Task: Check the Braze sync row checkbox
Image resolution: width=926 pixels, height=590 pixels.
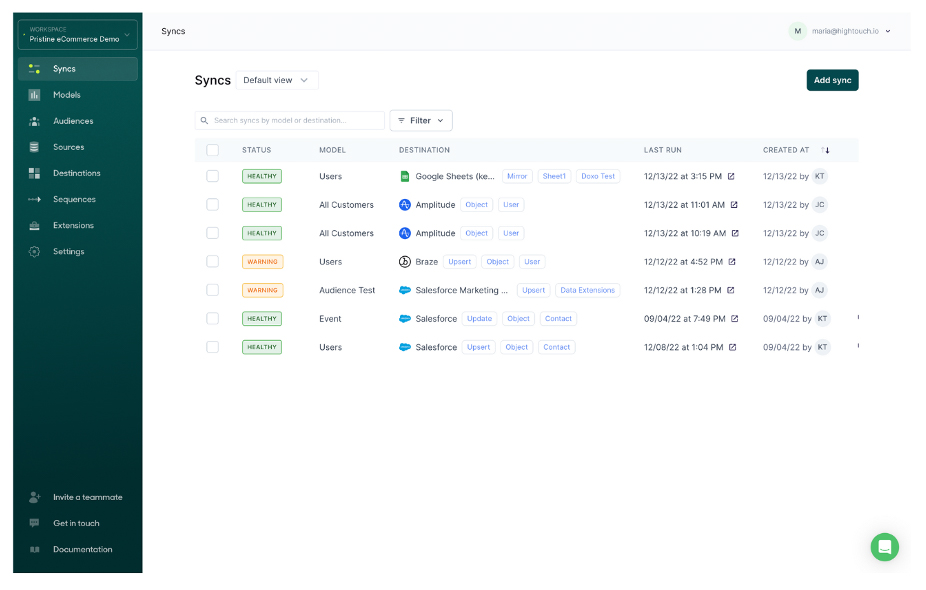Action: (x=213, y=261)
